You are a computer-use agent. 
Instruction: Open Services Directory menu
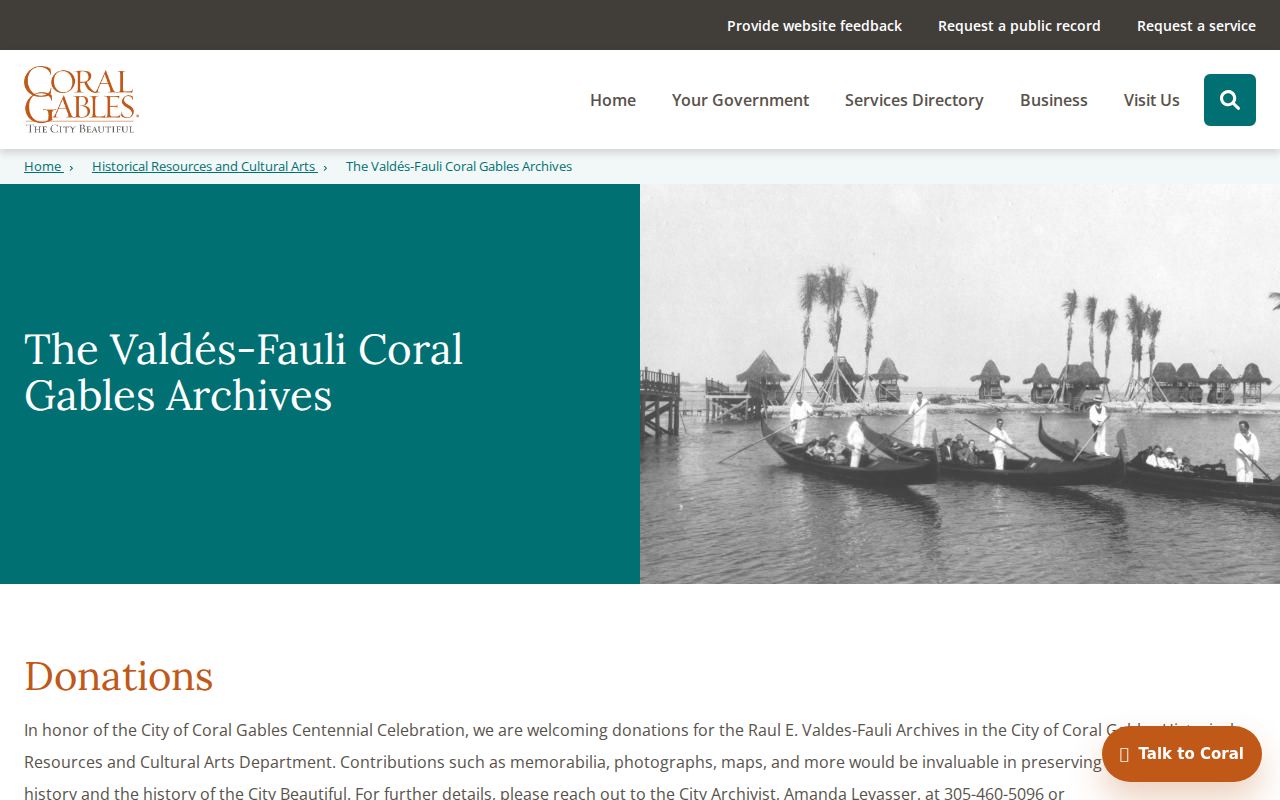pos(914,100)
